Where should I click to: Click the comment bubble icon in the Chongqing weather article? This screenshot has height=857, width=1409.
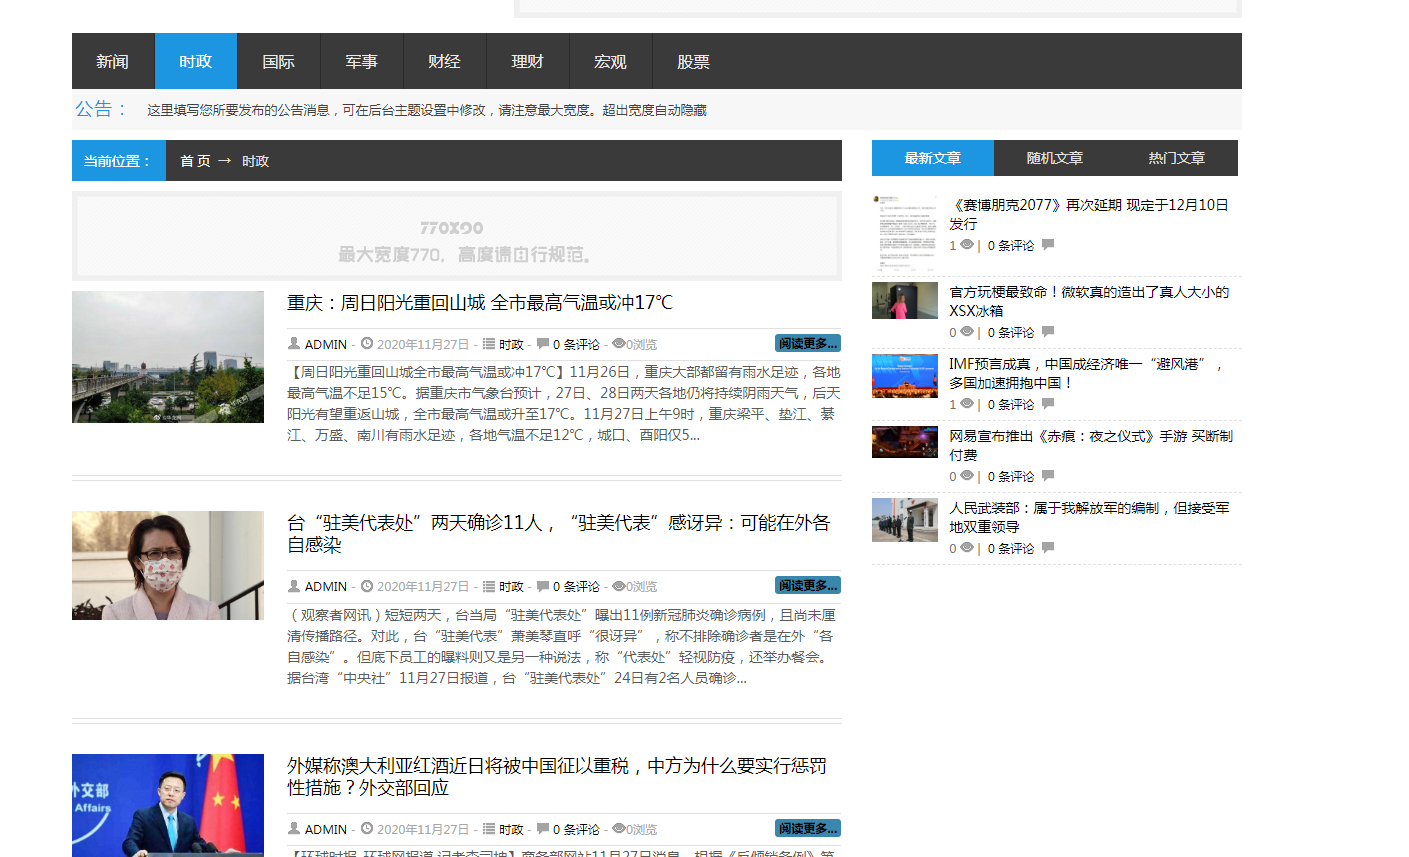(x=542, y=344)
